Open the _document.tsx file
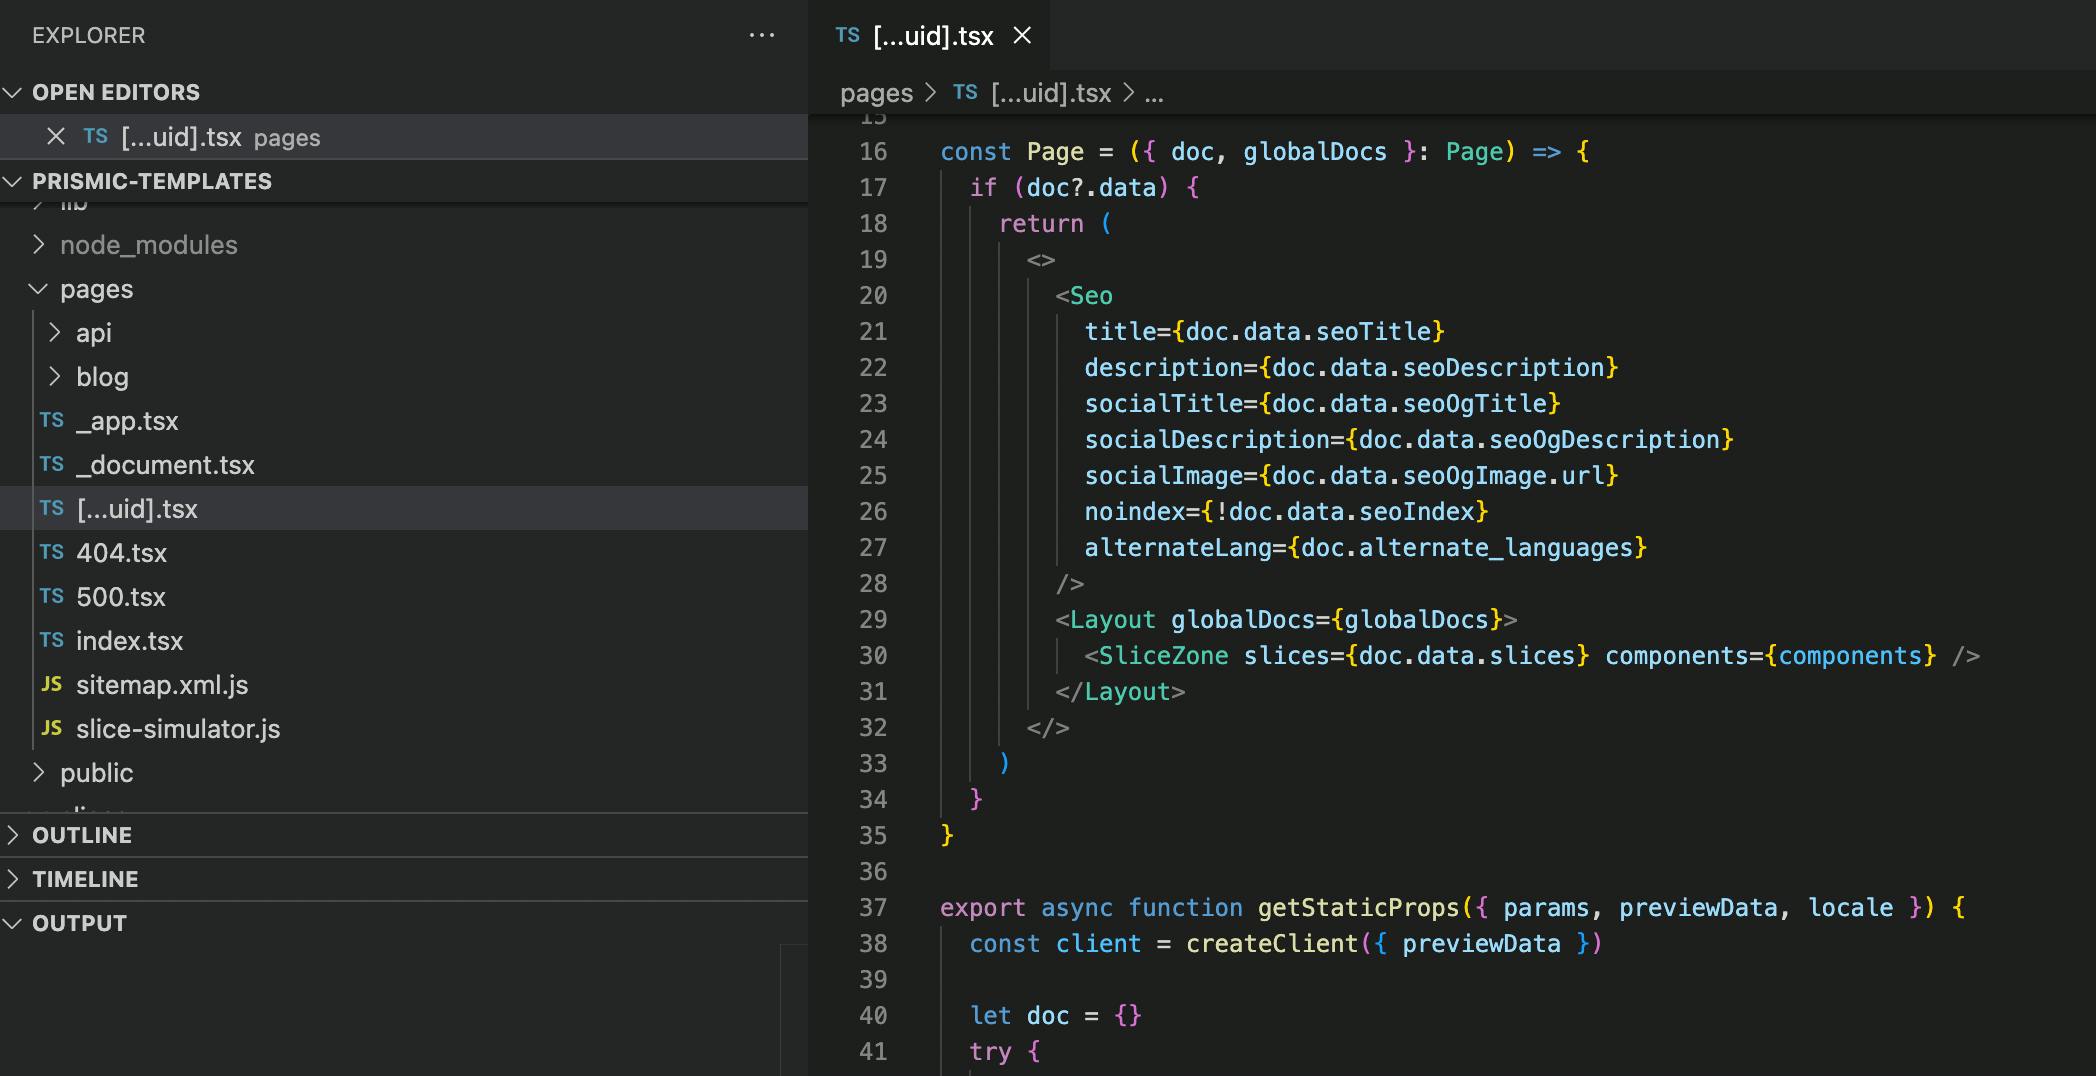The image size is (2096, 1076). click(x=165, y=465)
